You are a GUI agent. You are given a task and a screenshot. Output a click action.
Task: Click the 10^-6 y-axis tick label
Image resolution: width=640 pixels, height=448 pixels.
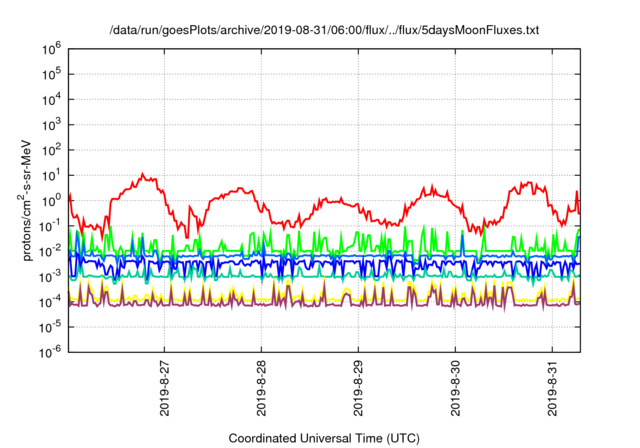51,353
